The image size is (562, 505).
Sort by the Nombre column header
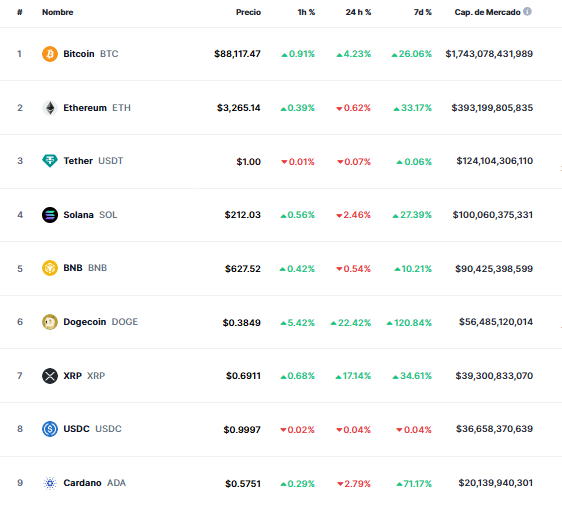point(57,12)
